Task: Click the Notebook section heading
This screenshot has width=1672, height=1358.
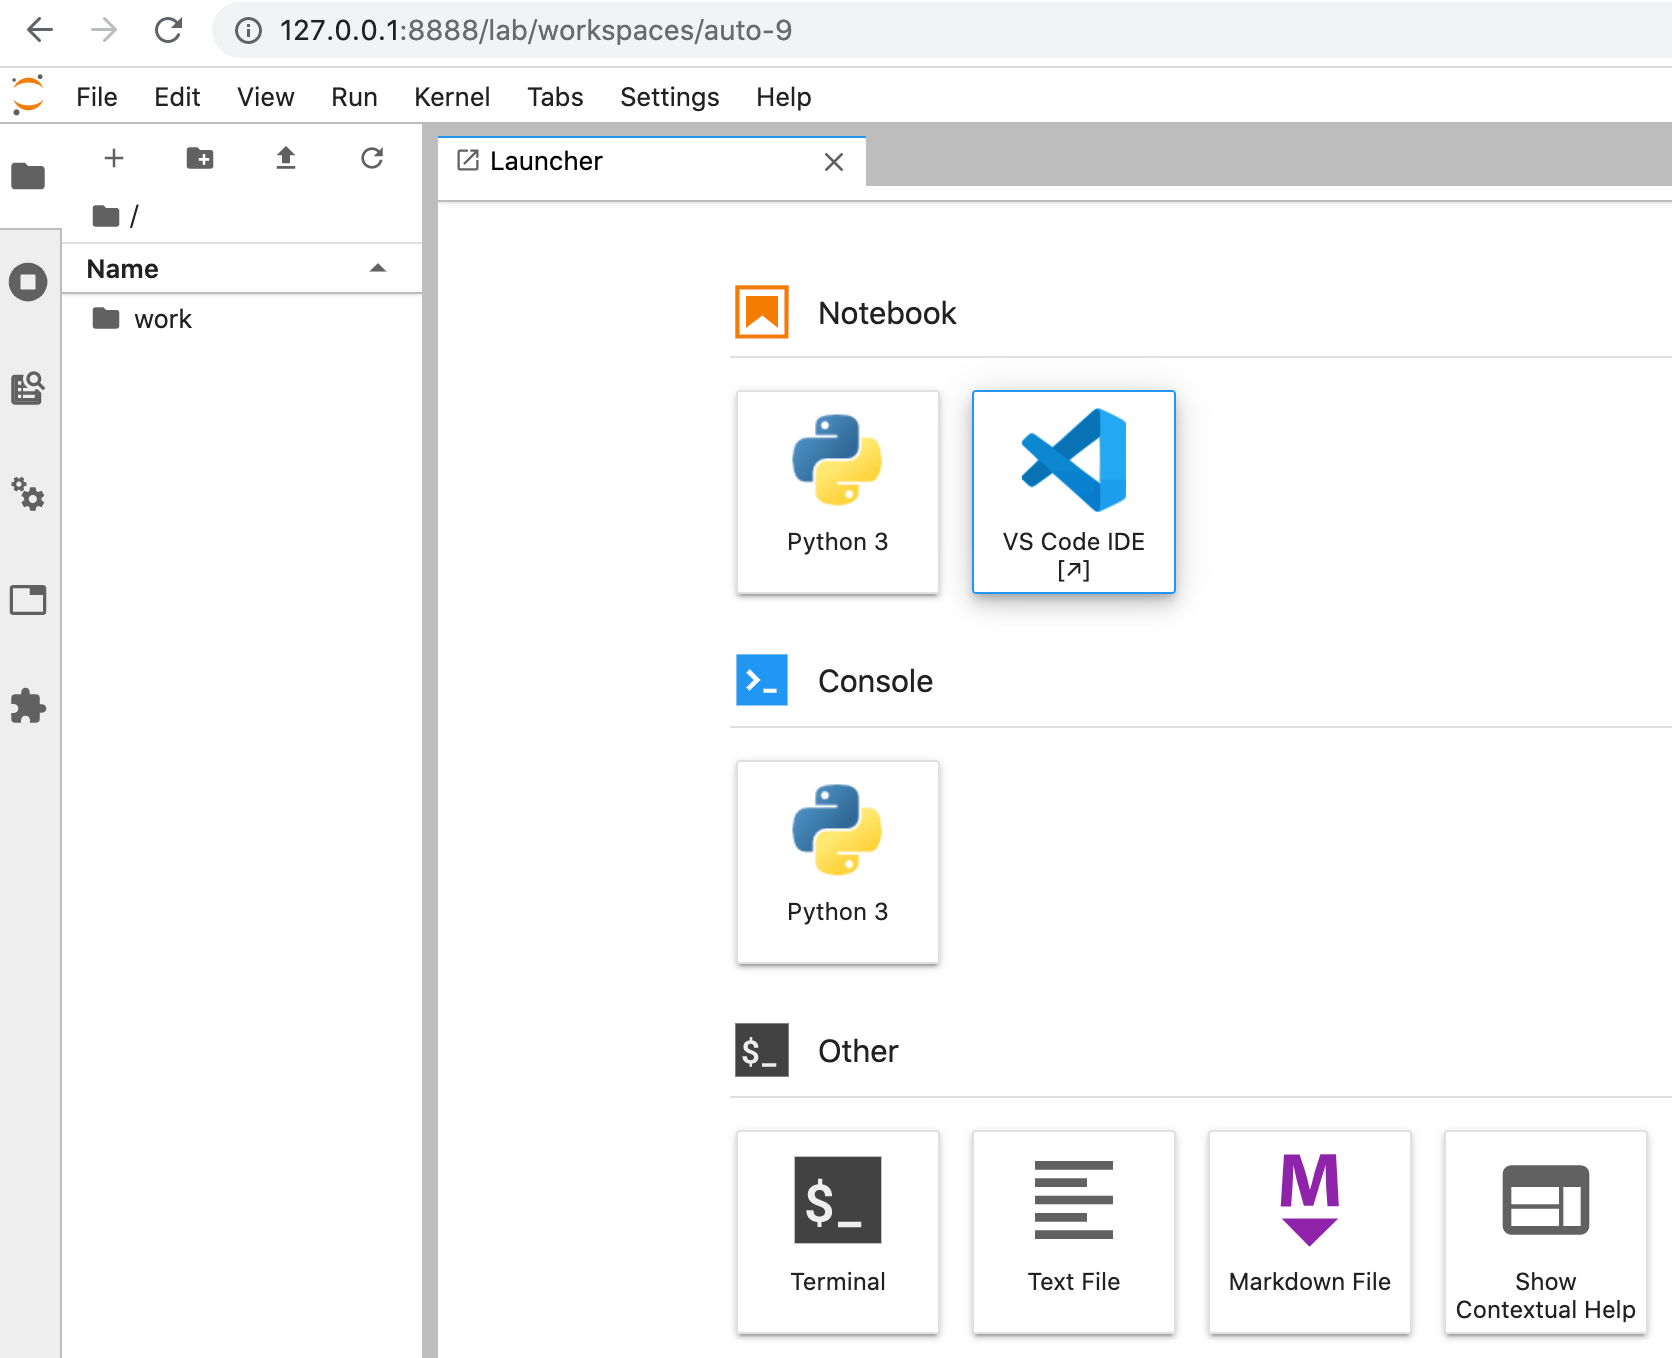Action: point(887,313)
